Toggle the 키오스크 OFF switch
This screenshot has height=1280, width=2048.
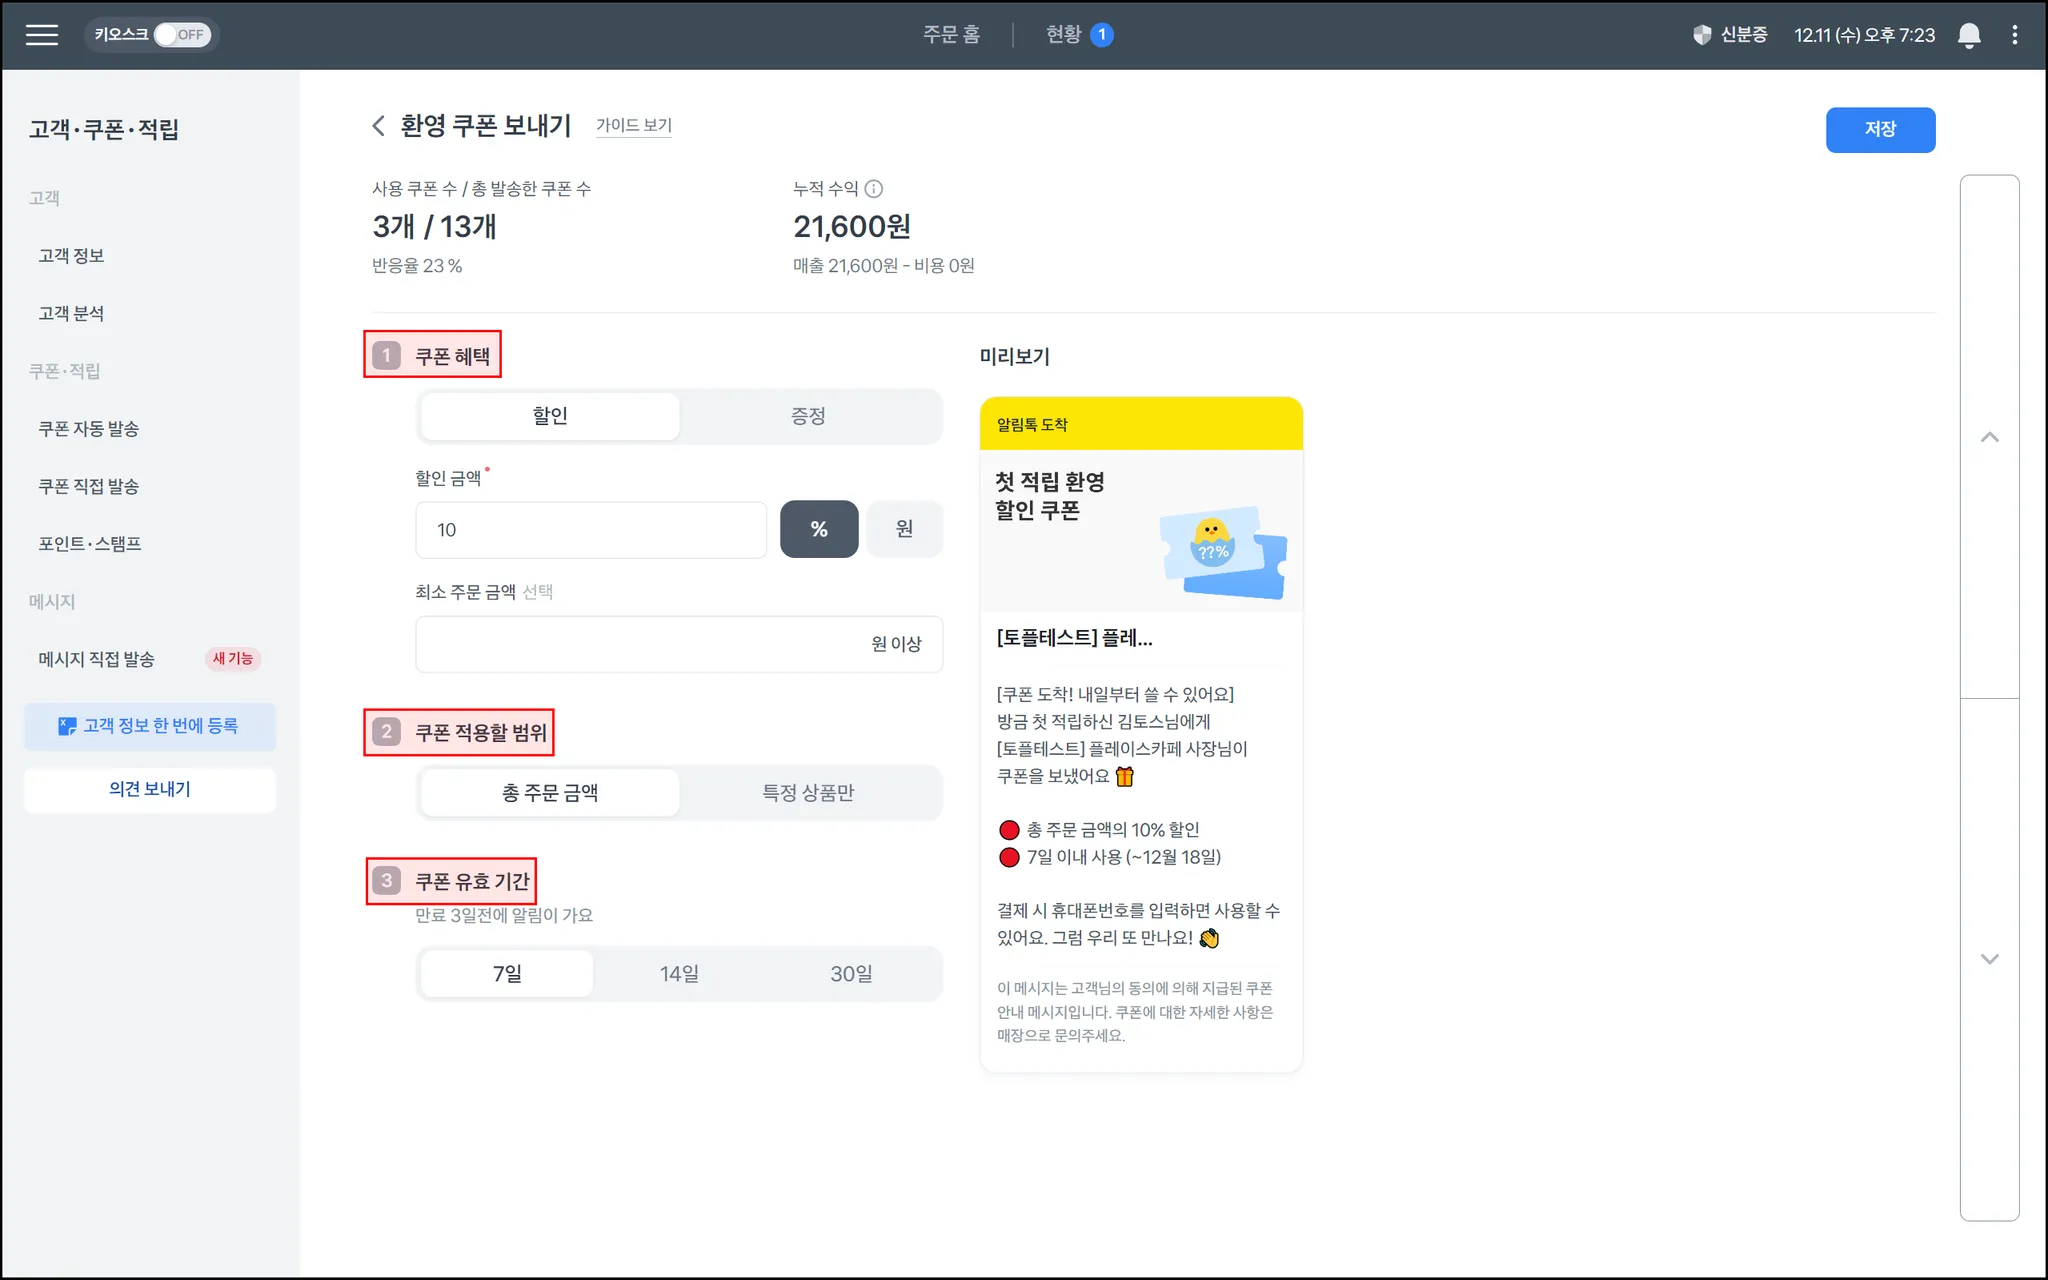click(x=181, y=35)
